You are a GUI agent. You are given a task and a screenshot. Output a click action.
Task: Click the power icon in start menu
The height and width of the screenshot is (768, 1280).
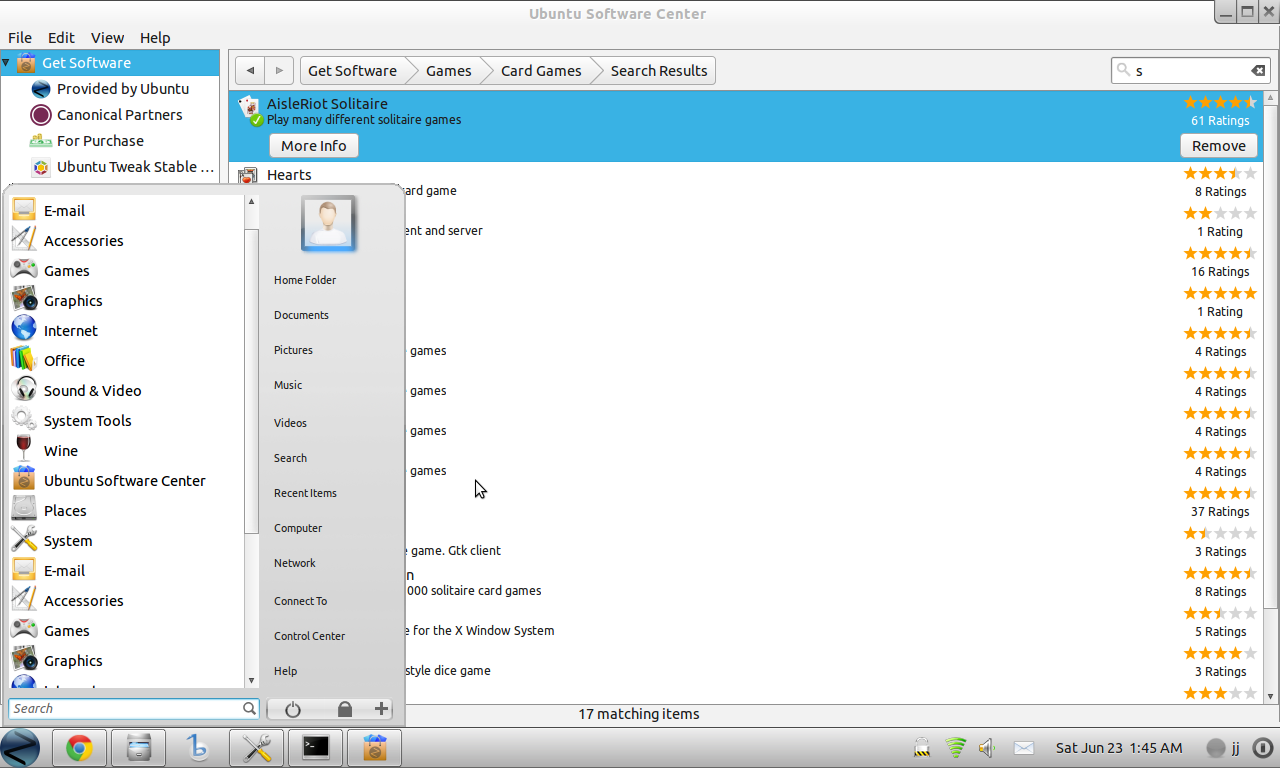[293, 709]
